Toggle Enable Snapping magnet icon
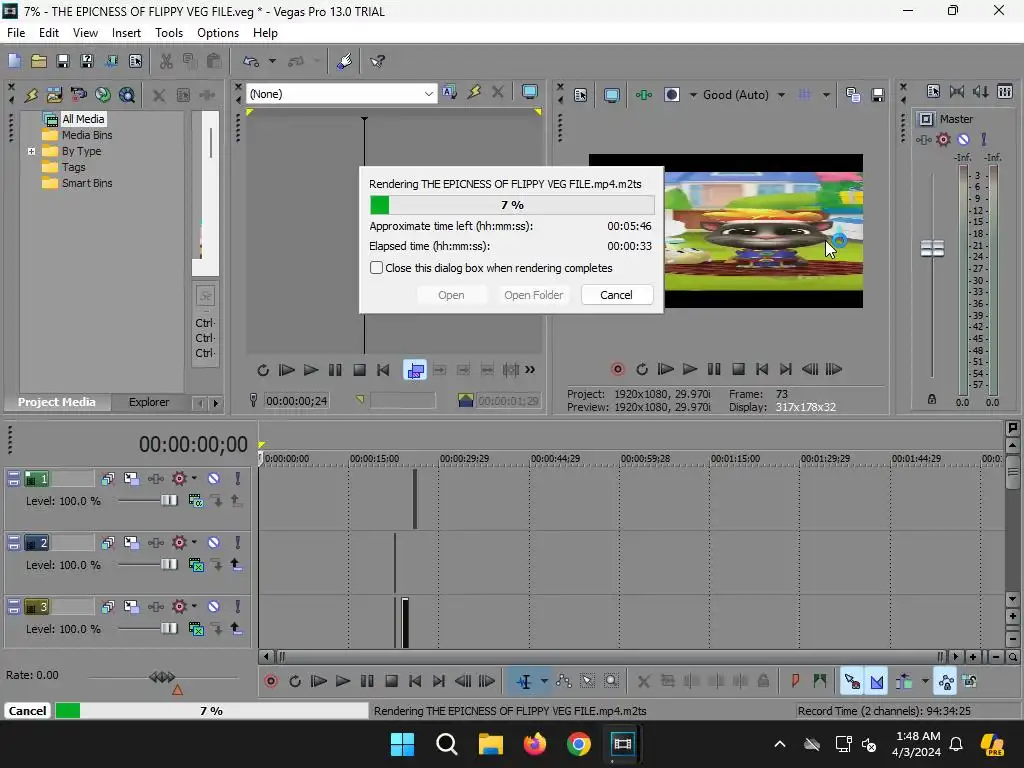 [877, 681]
